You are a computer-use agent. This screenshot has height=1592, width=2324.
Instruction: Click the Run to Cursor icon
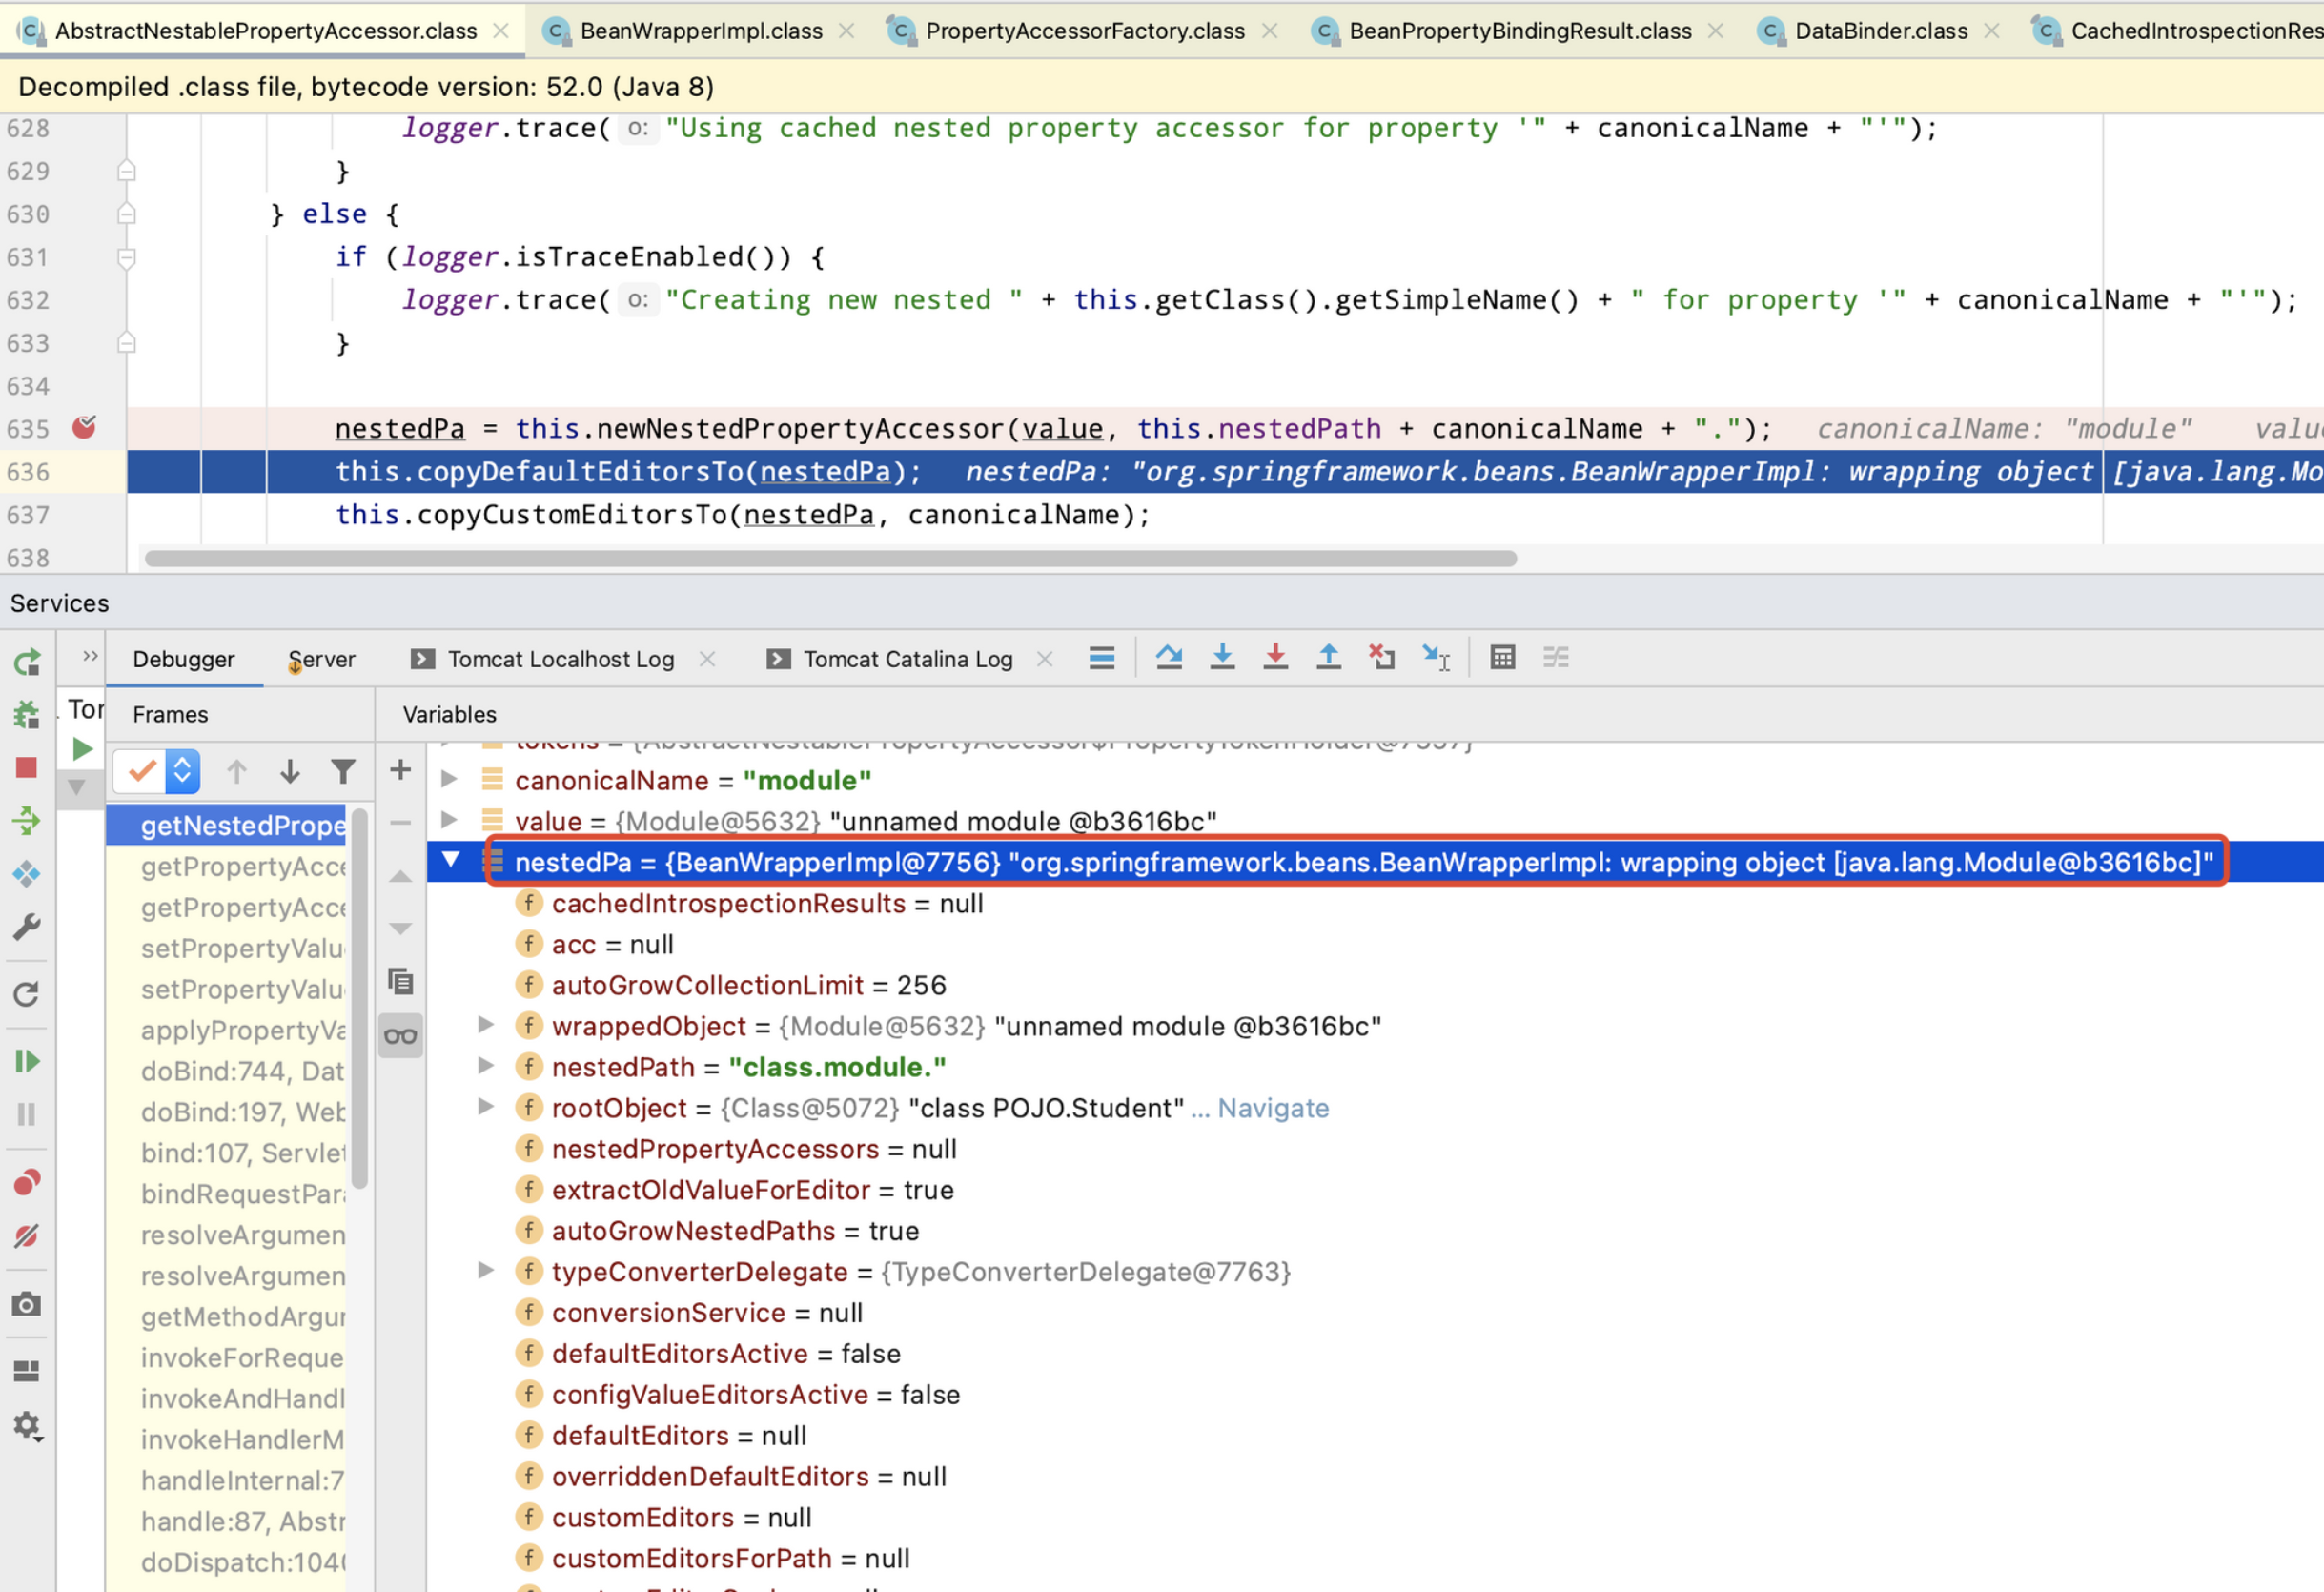(1436, 658)
